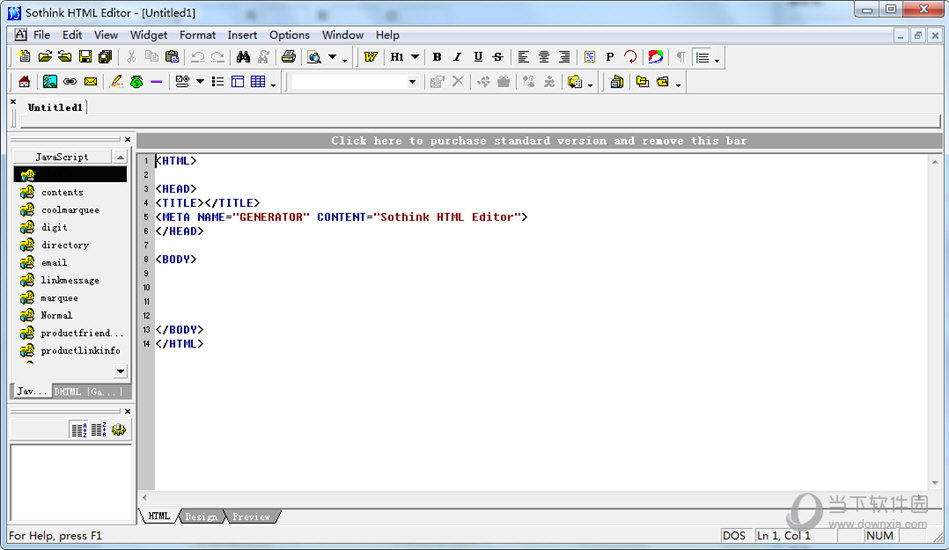This screenshot has height=550, width=949.
Task: Toggle the line numbers list icon
Action: [702, 57]
